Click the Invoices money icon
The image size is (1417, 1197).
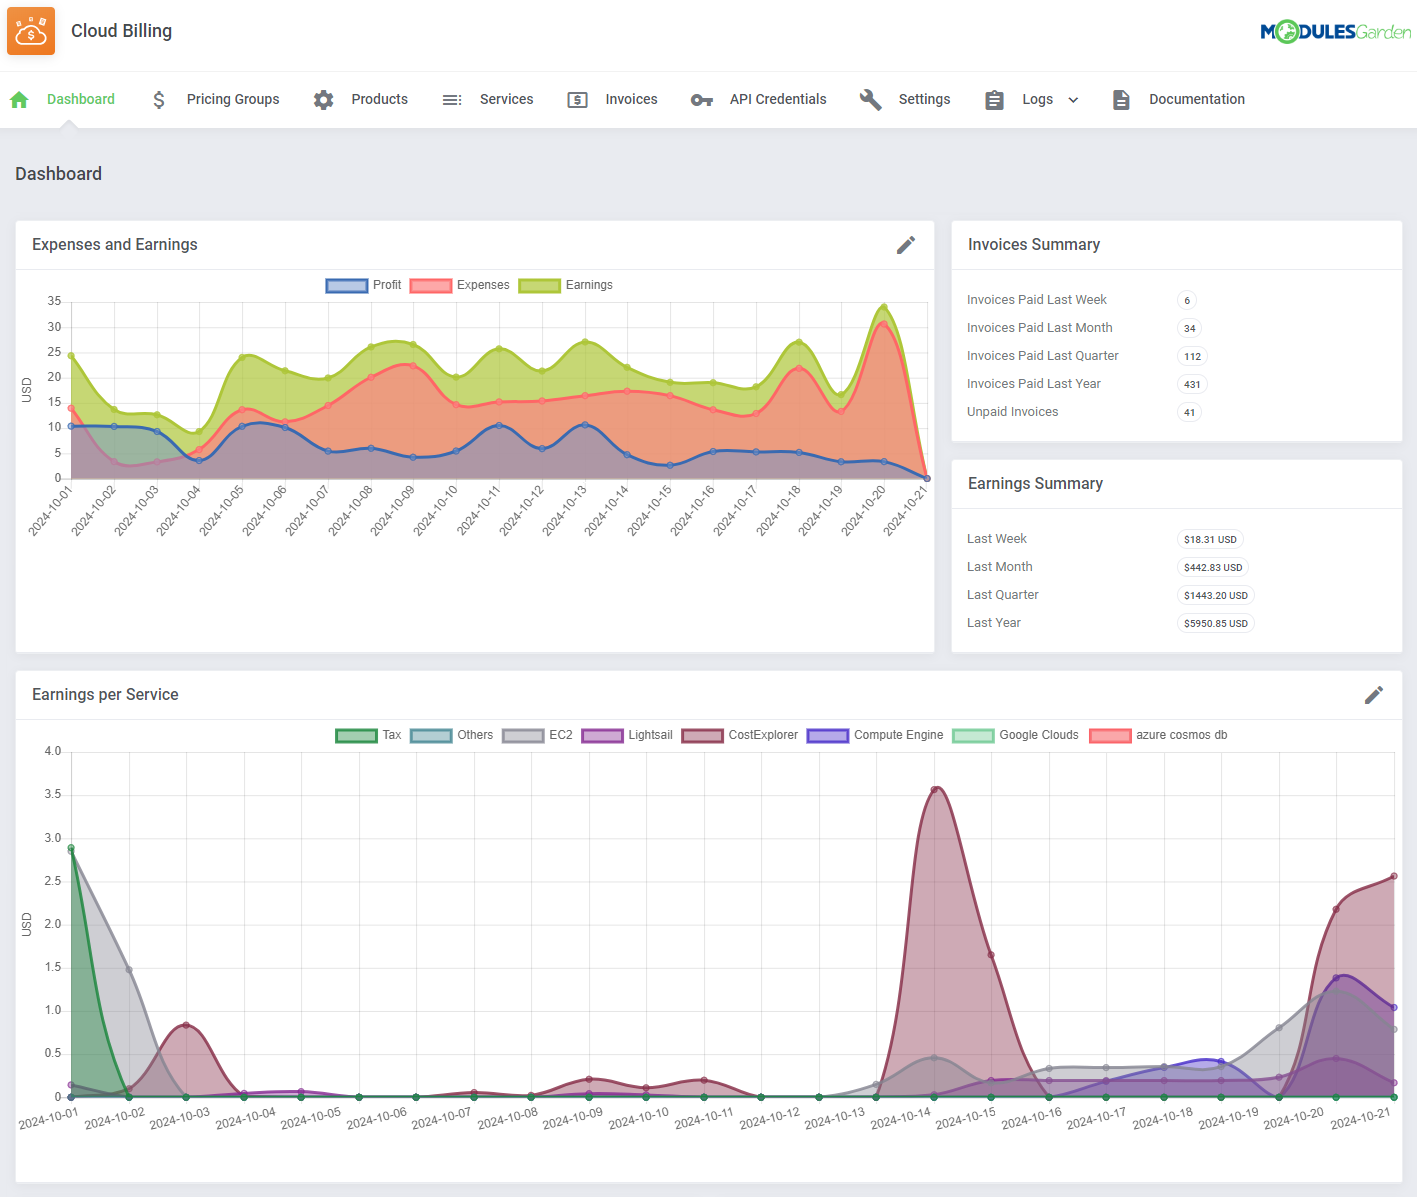pyautogui.click(x=577, y=100)
